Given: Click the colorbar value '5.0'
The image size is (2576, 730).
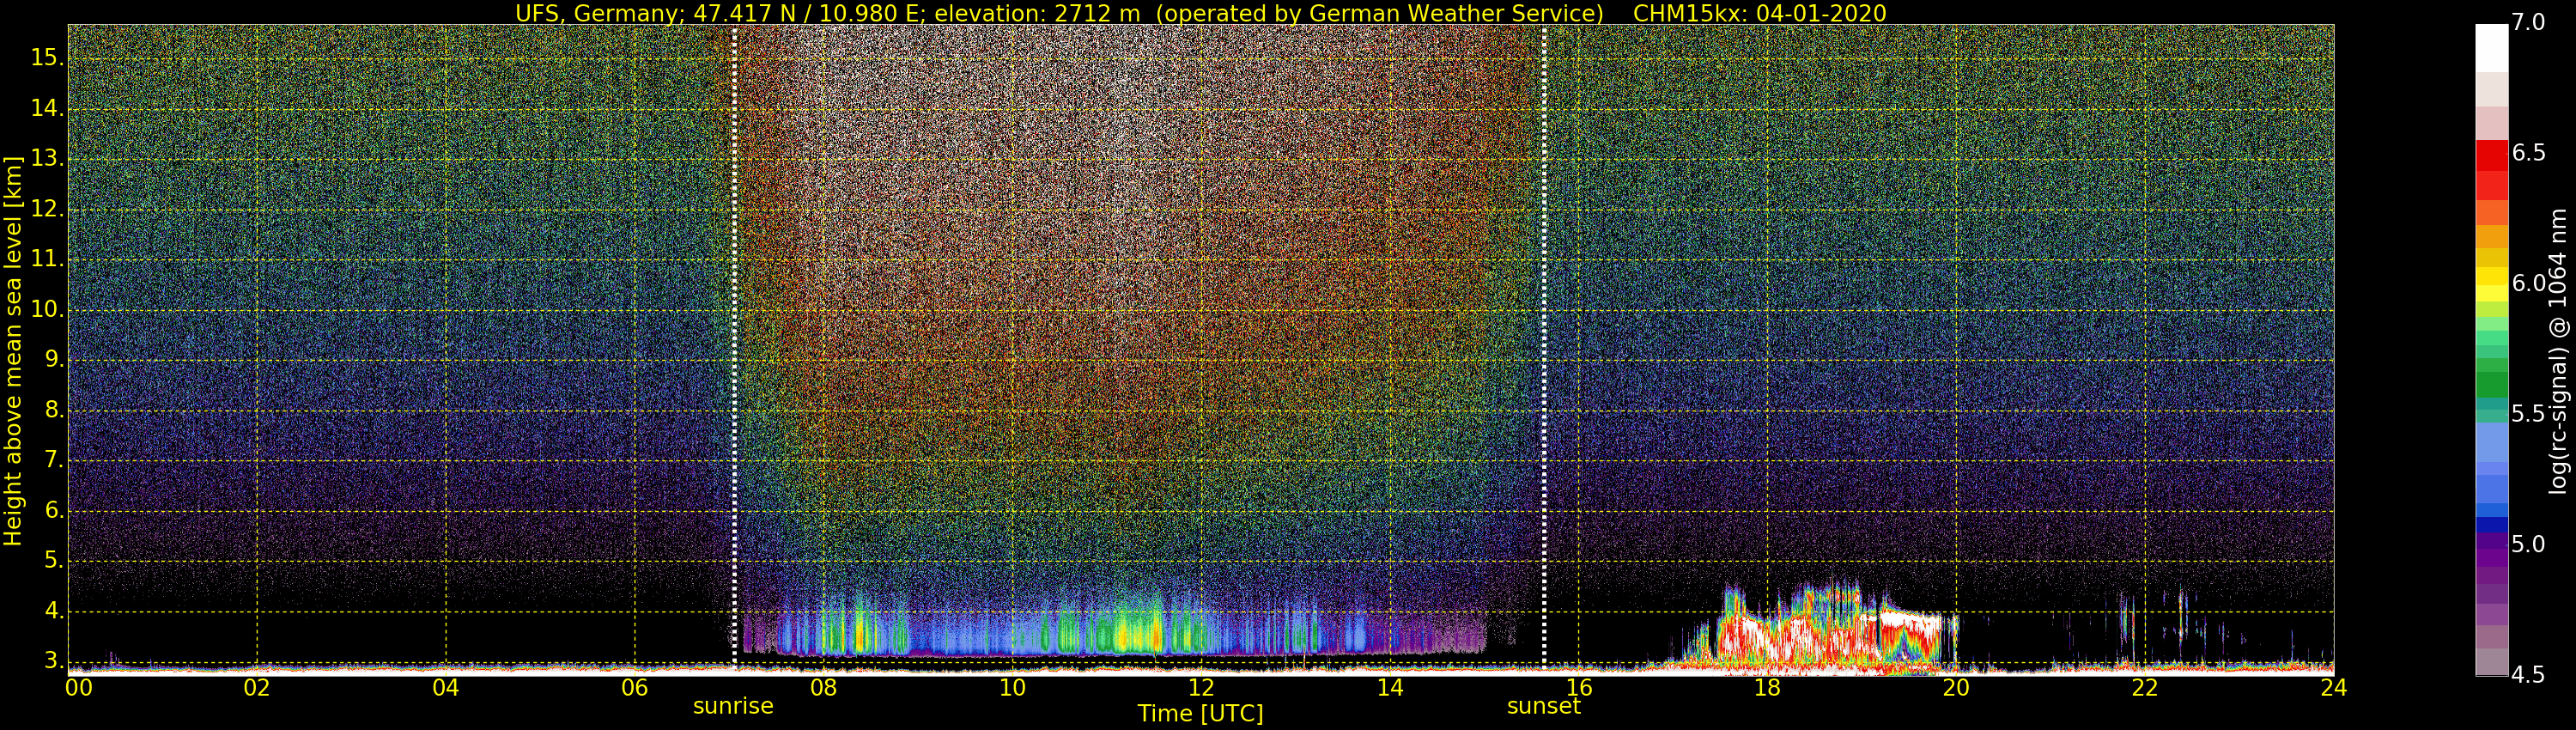Looking at the screenshot, I should [2528, 544].
